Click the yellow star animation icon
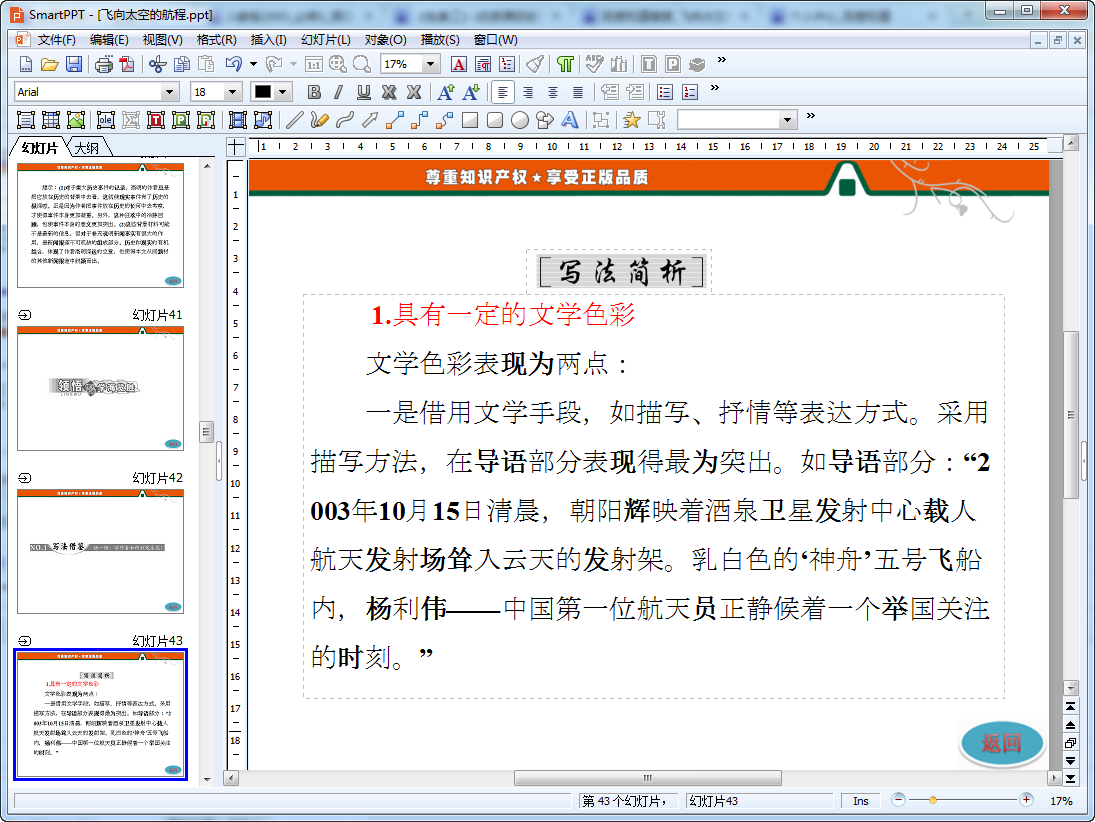Image resolution: width=1095 pixels, height=822 pixels. coord(631,120)
